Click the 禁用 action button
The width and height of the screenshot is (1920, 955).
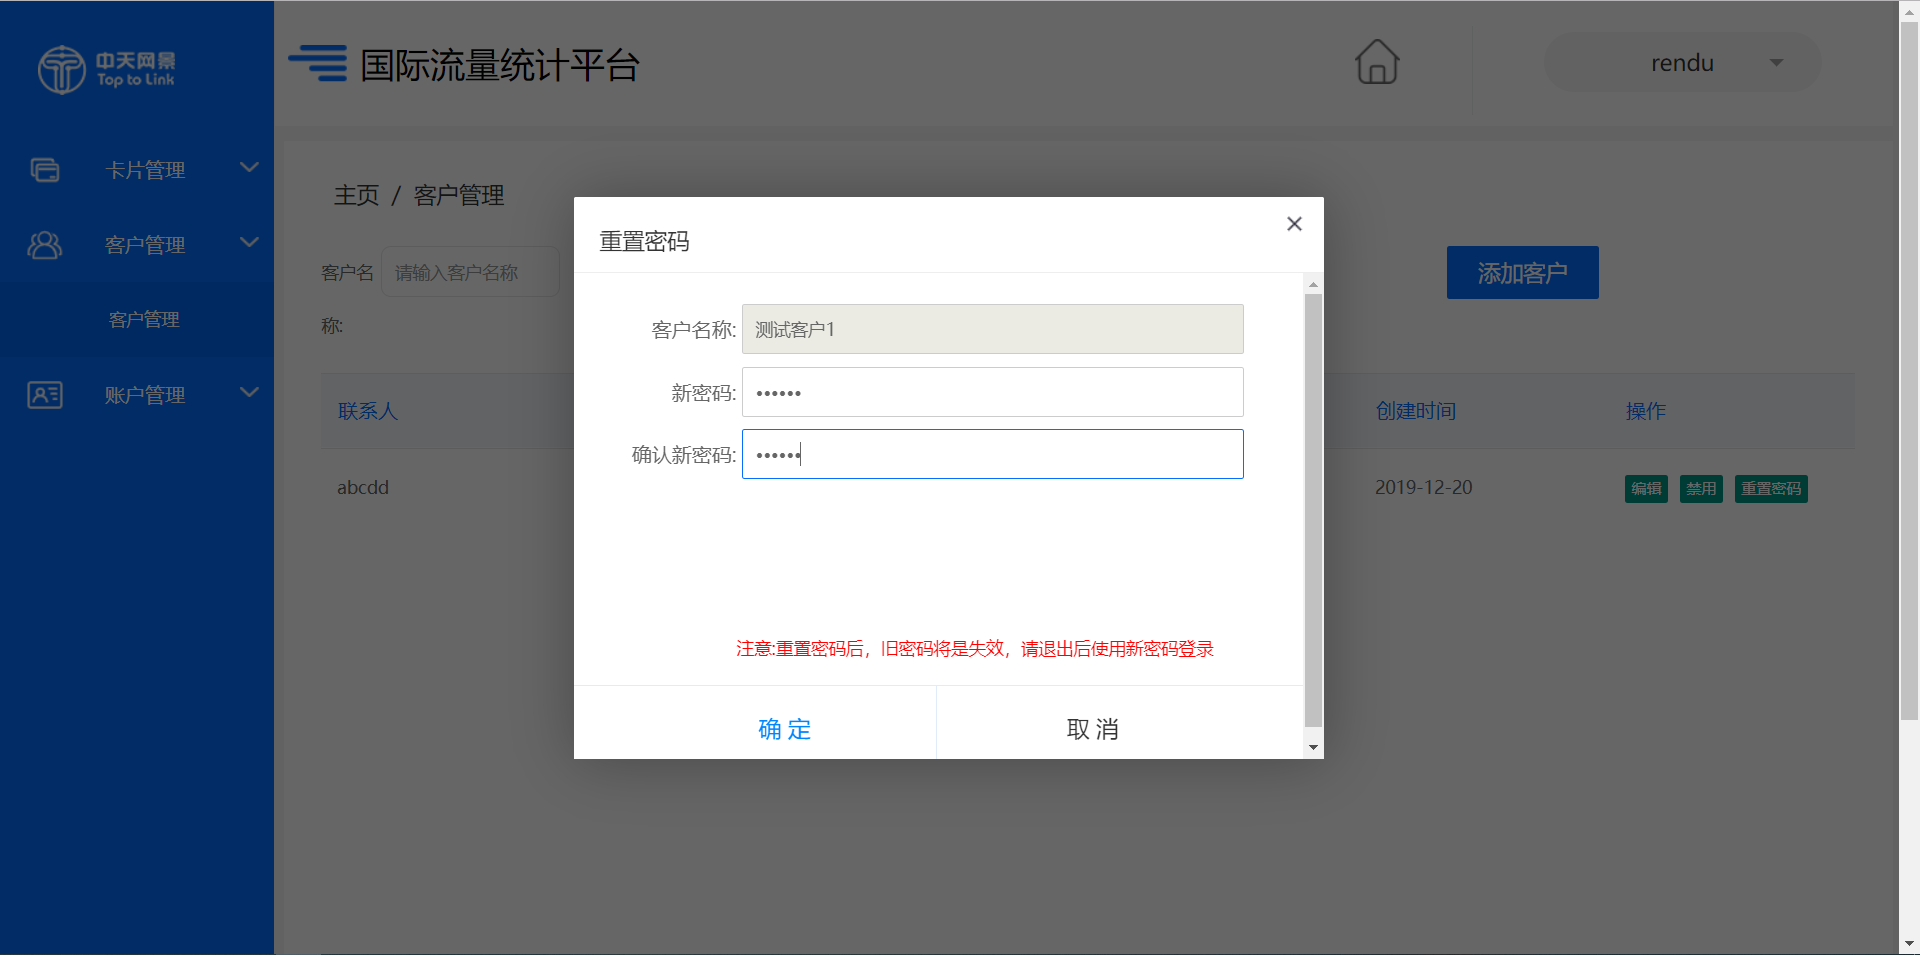coord(1701,489)
